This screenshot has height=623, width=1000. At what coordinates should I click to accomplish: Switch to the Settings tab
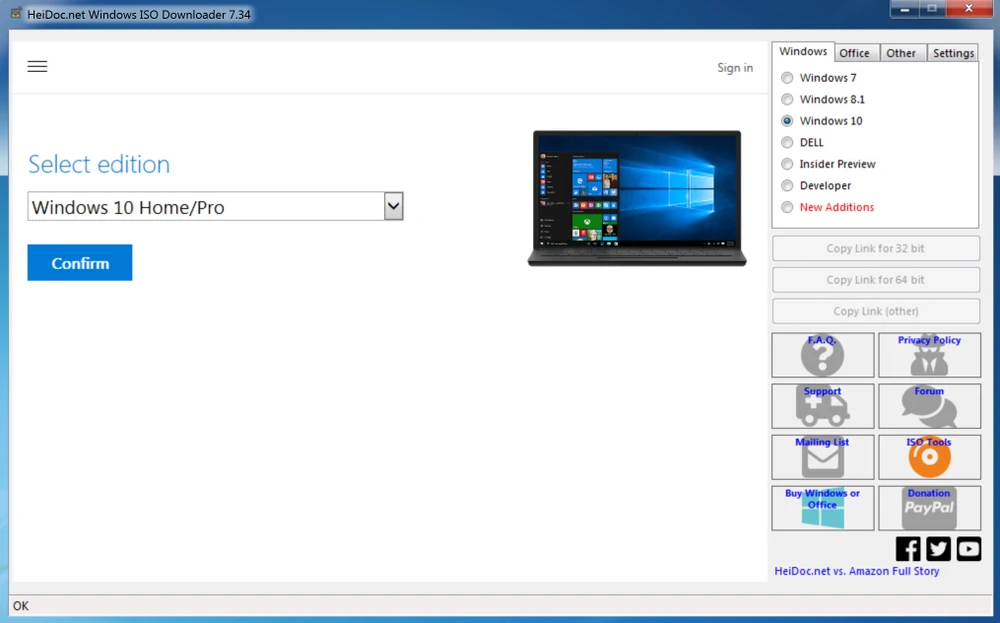pos(953,53)
